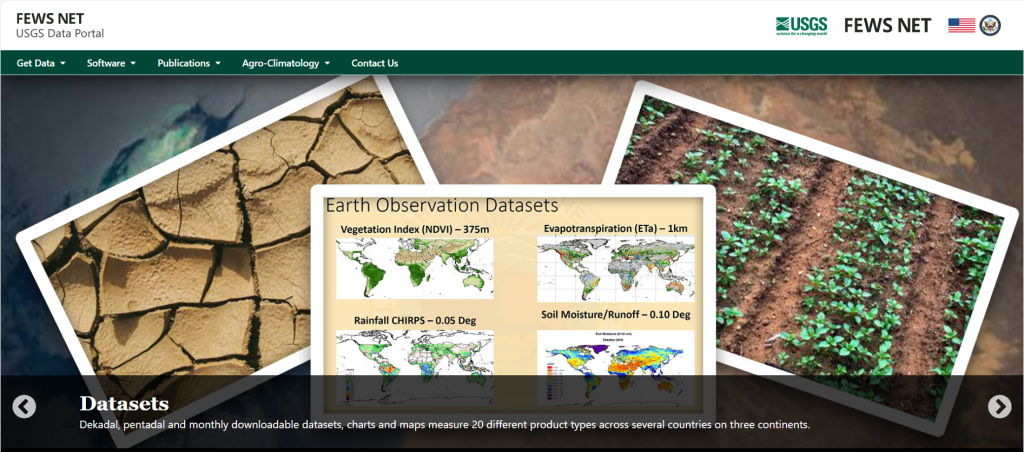Expand the Get Data dropdown menu

pos(41,63)
